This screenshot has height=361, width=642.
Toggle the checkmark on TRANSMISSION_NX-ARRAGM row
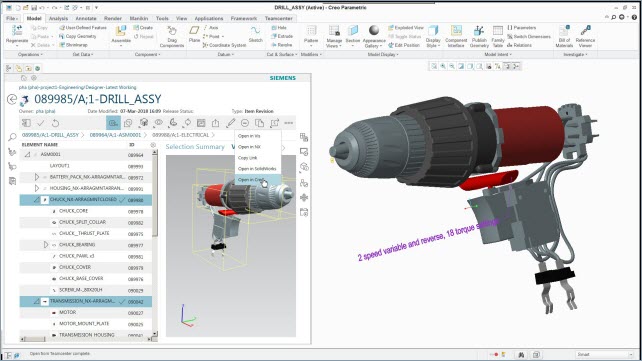click(x=122, y=302)
